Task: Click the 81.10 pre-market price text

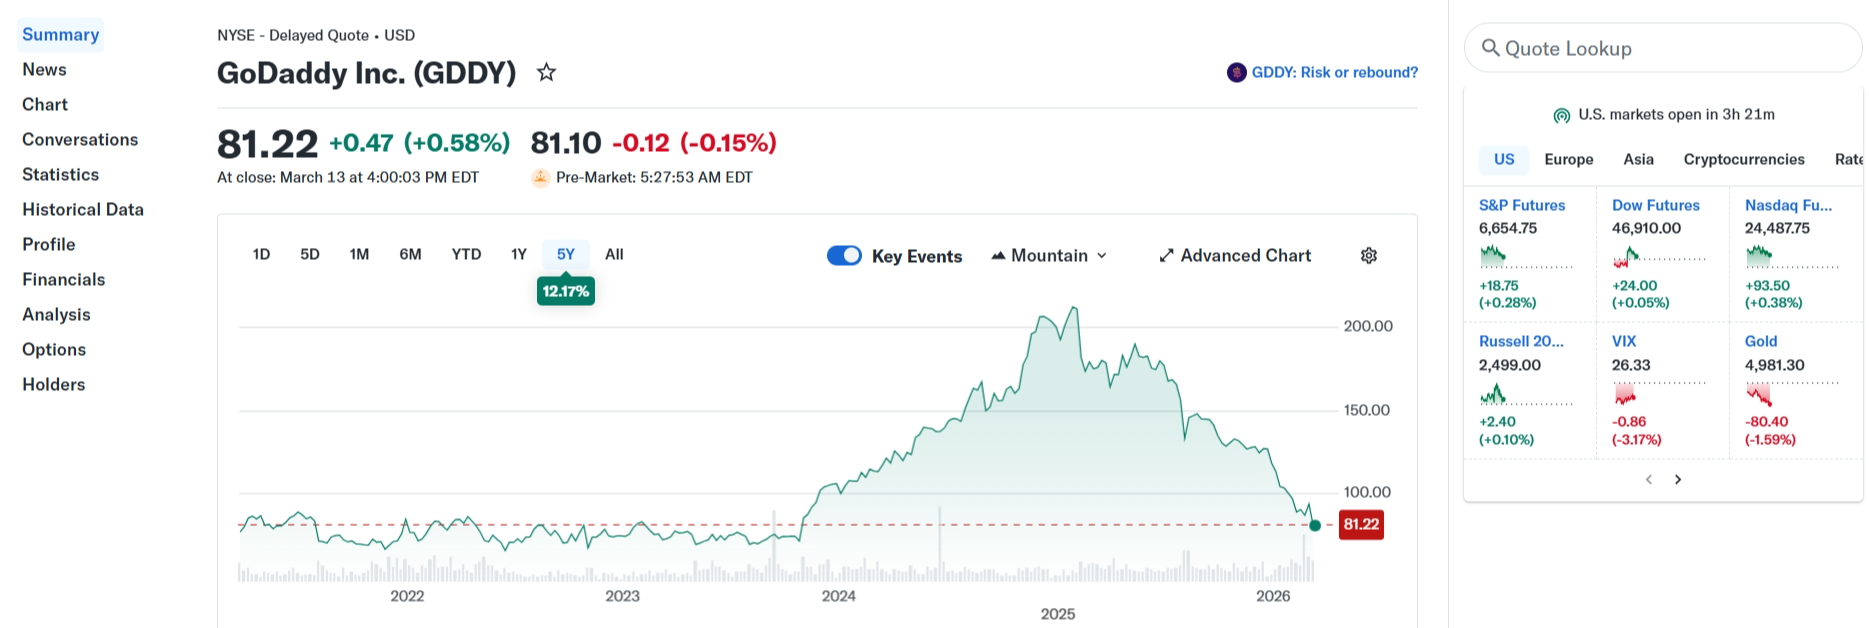Action: [566, 144]
